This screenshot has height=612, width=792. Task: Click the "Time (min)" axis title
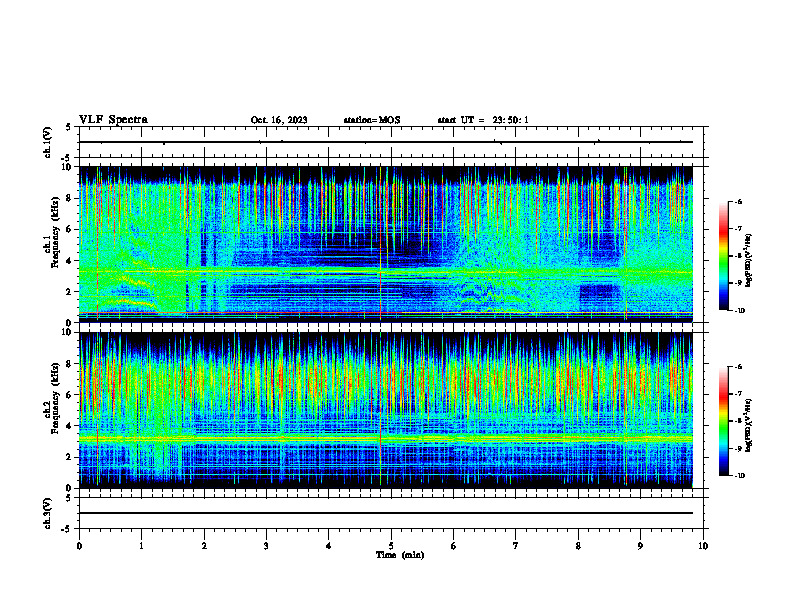(x=400, y=555)
